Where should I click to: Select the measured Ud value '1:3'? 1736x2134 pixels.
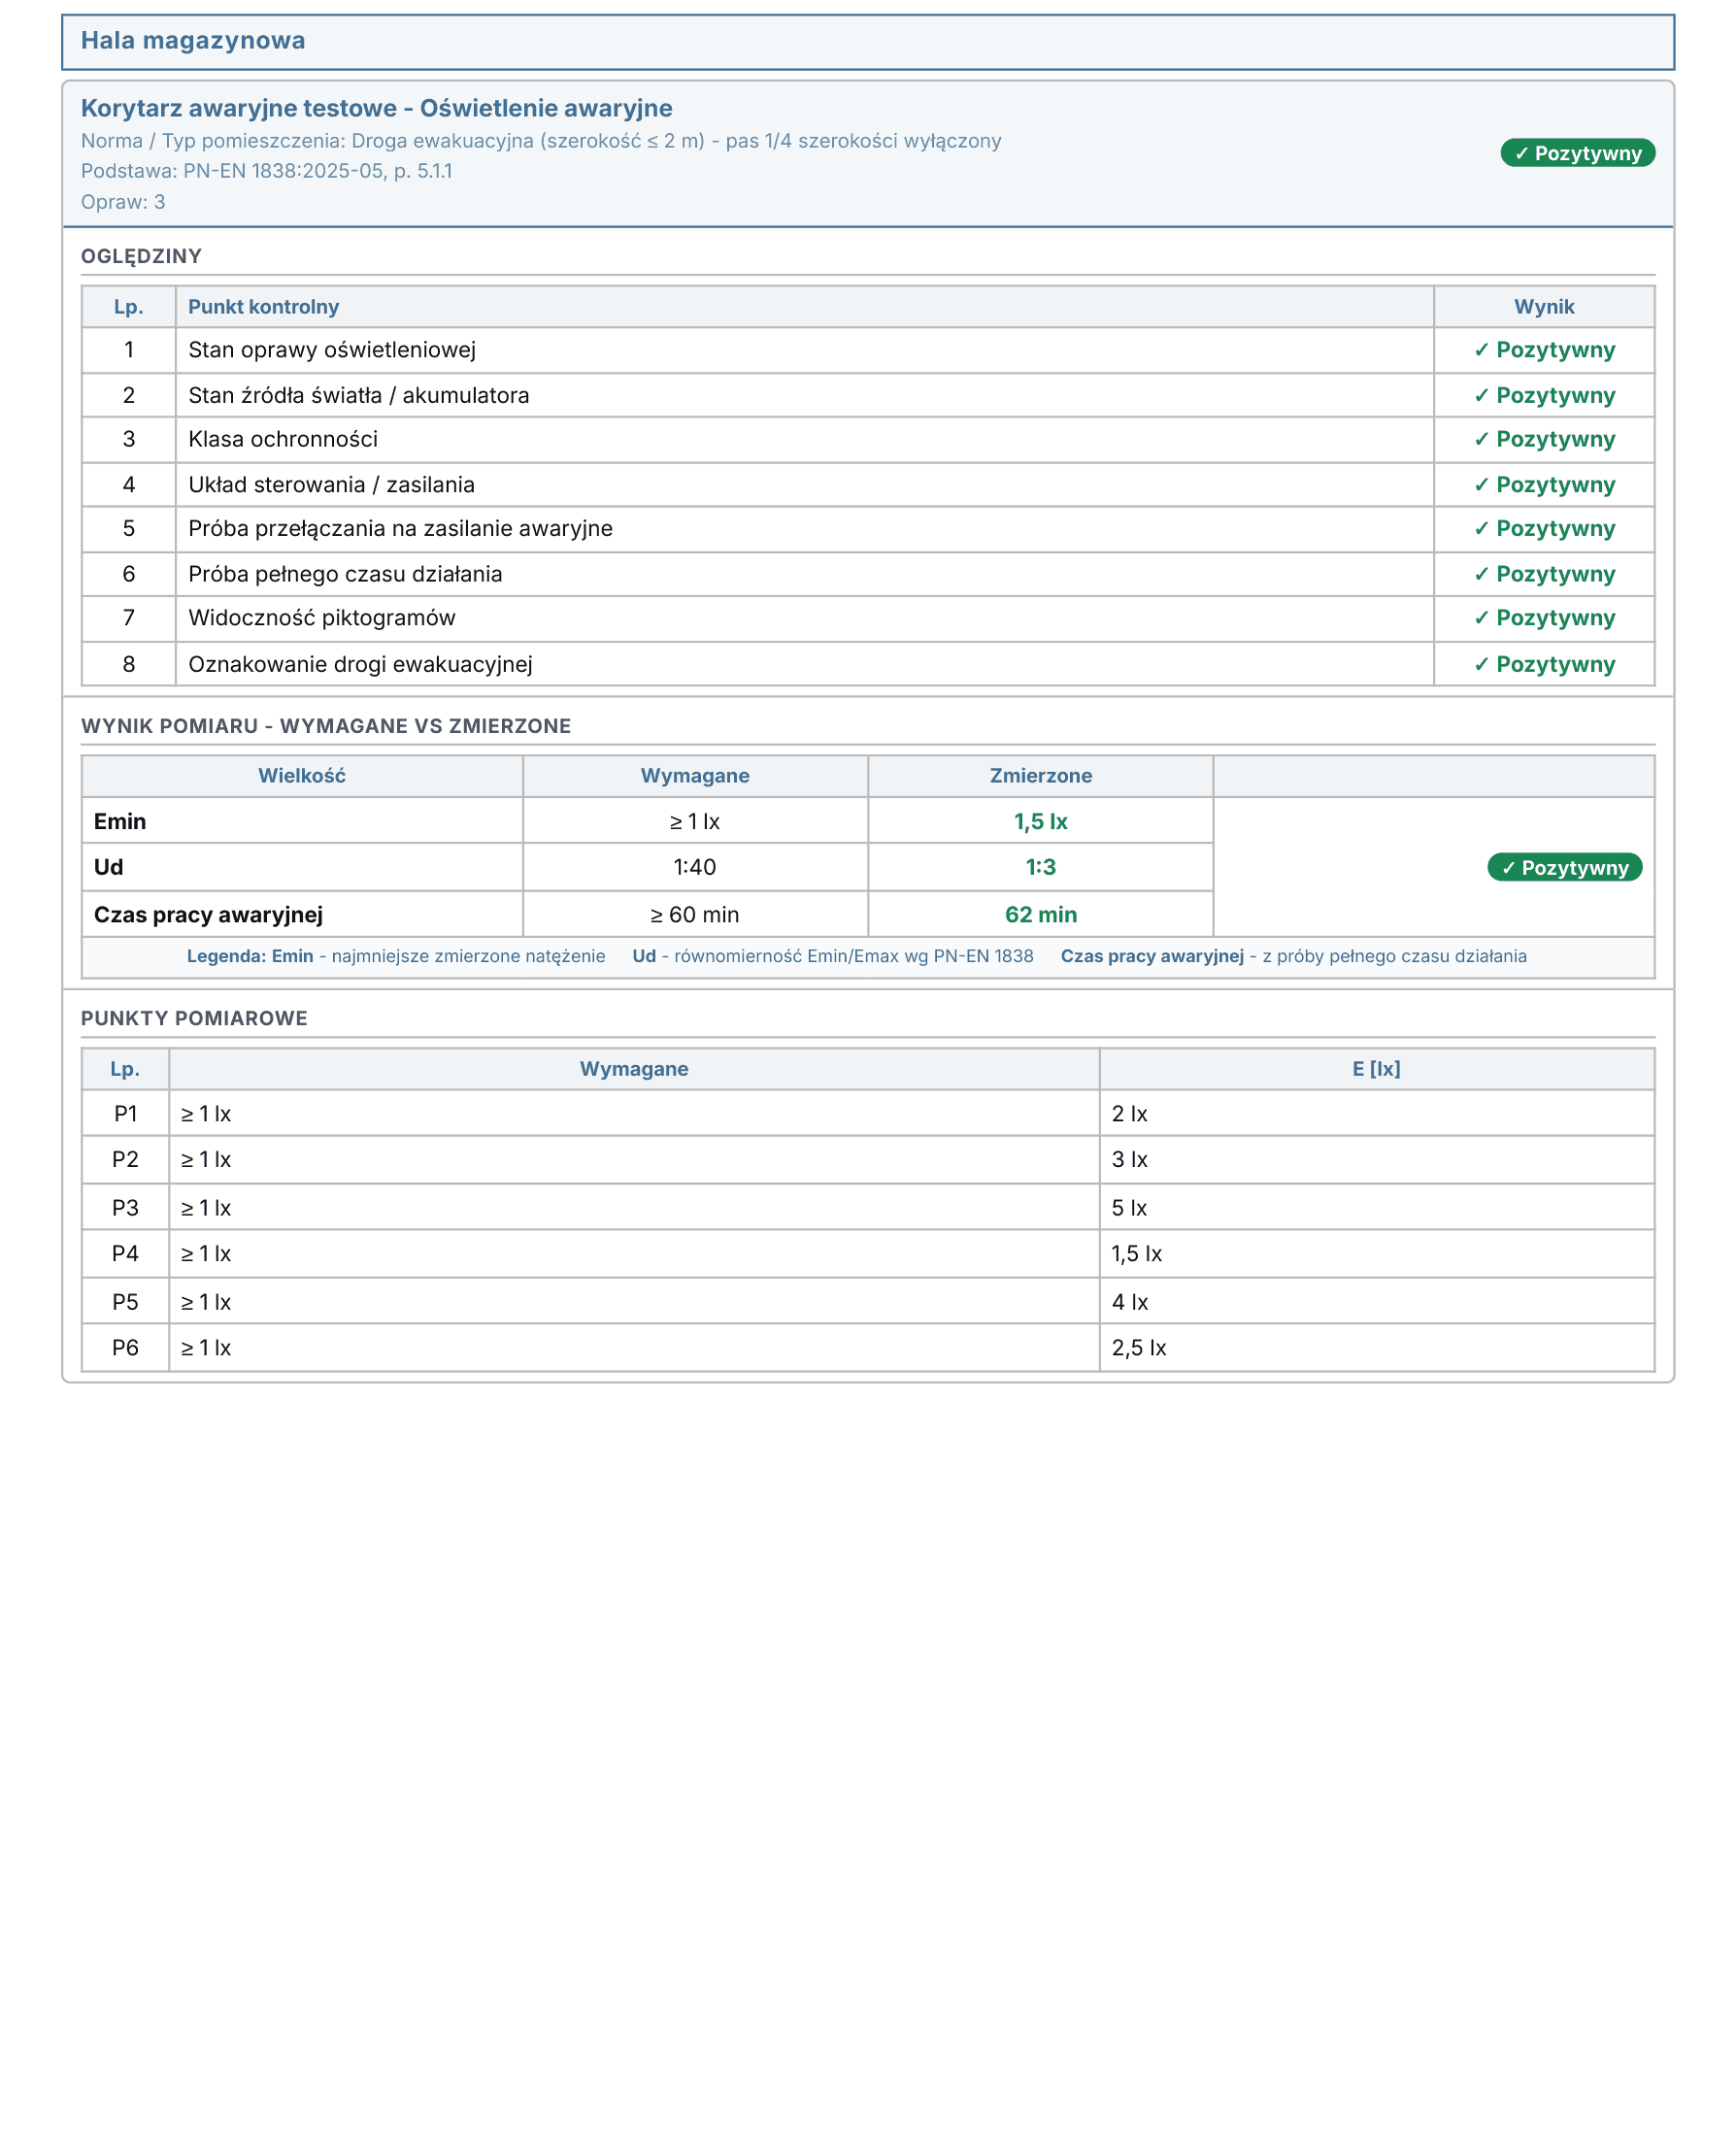pos(1040,867)
